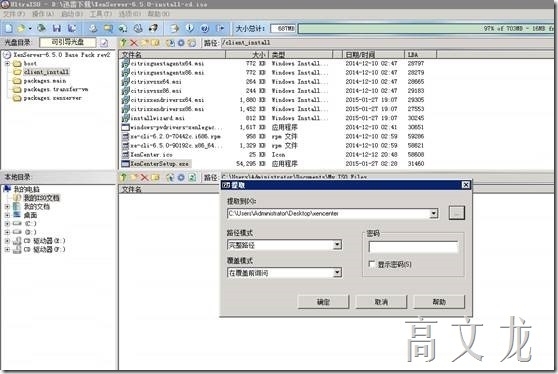The image size is (558, 374).
Task: Click the disc capacity usage bar showing 97%
Action: tap(426, 28)
